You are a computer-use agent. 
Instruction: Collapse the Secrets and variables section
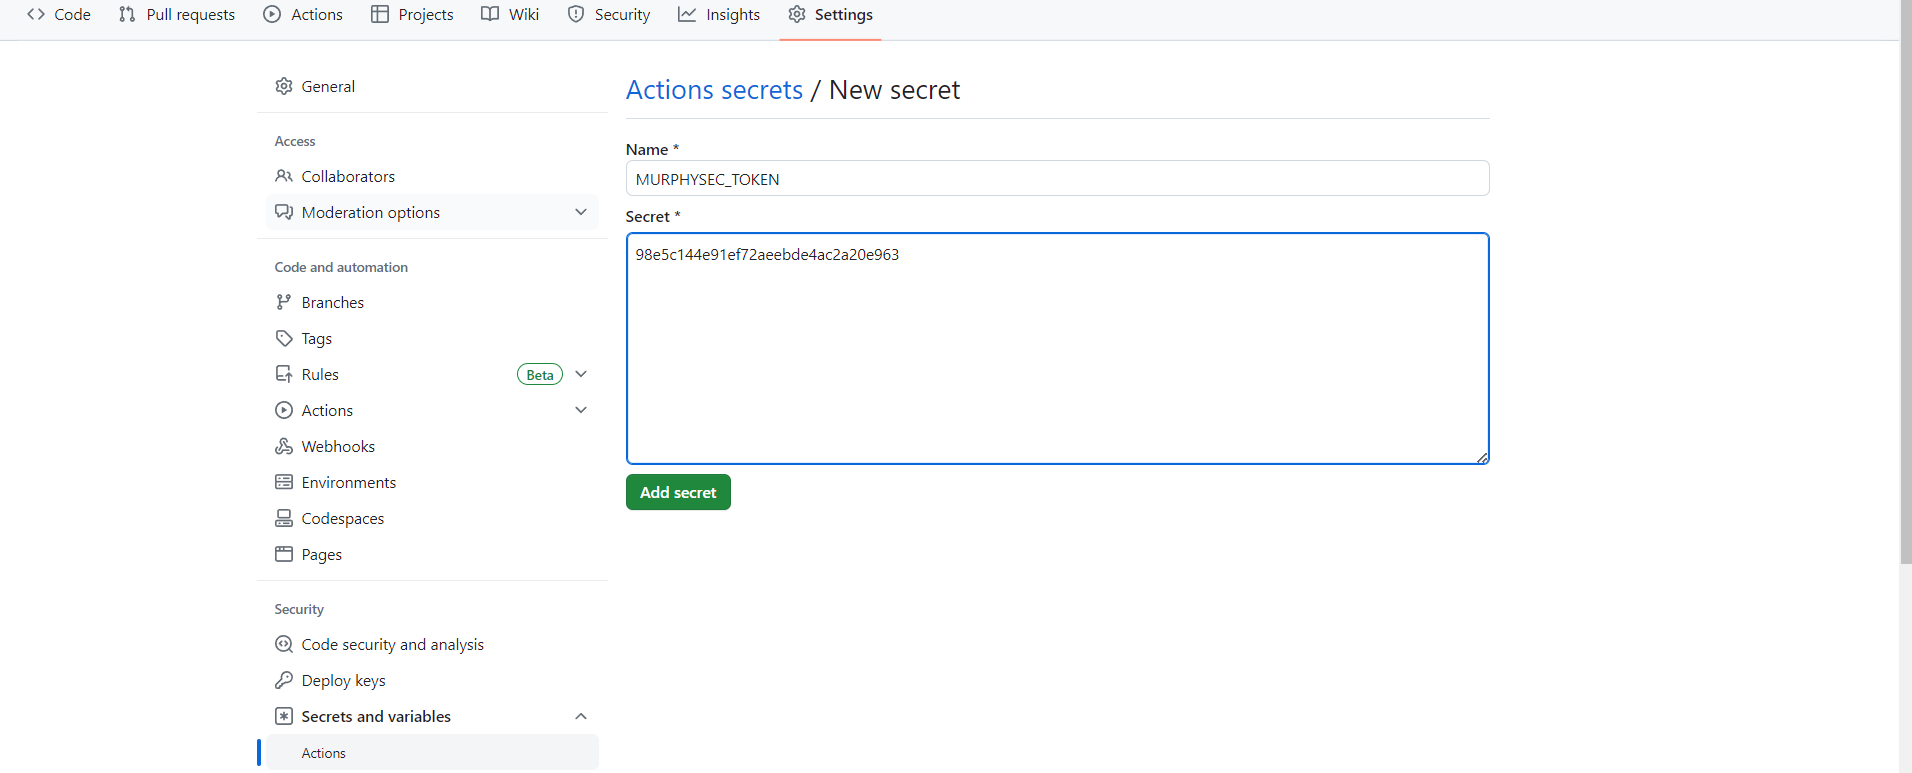point(580,716)
